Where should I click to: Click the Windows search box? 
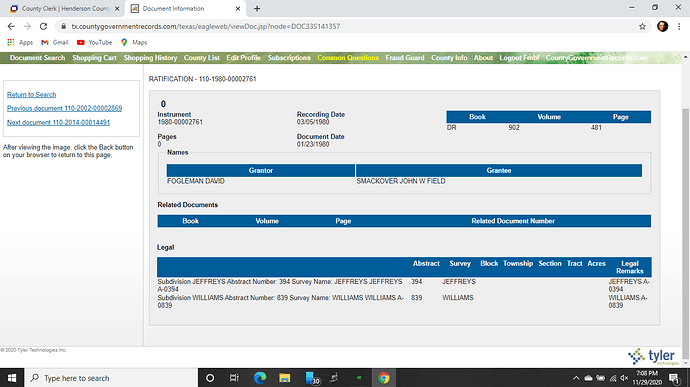[111, 378]
